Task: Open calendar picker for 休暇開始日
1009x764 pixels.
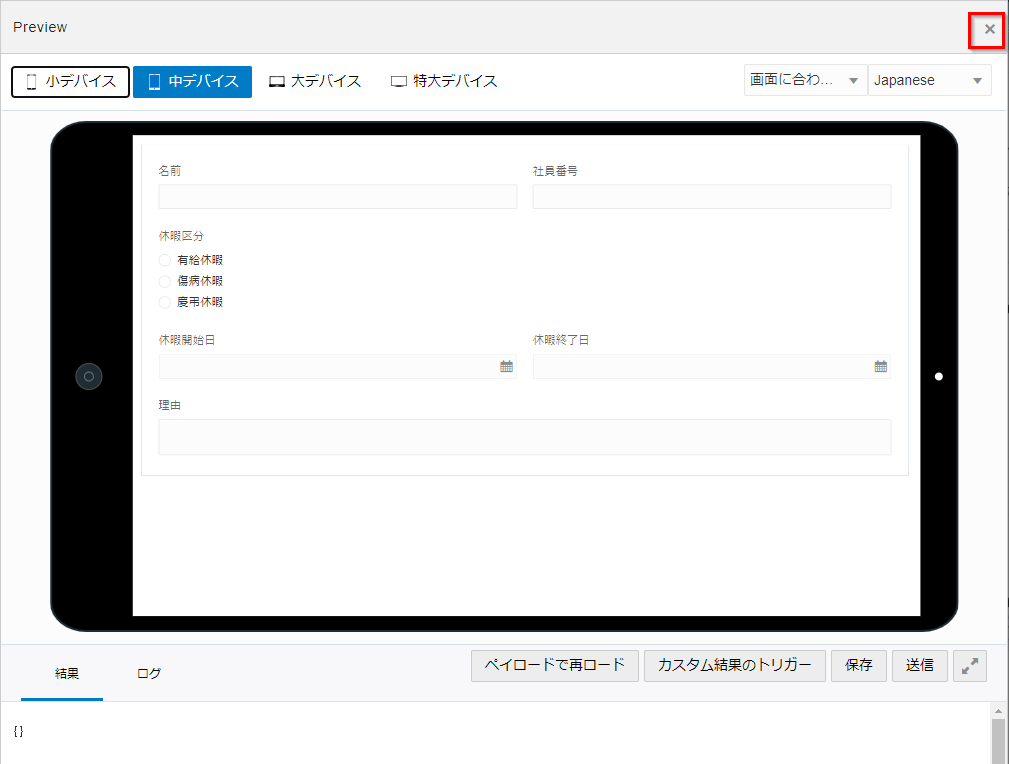Action: (x=506, y=367)
